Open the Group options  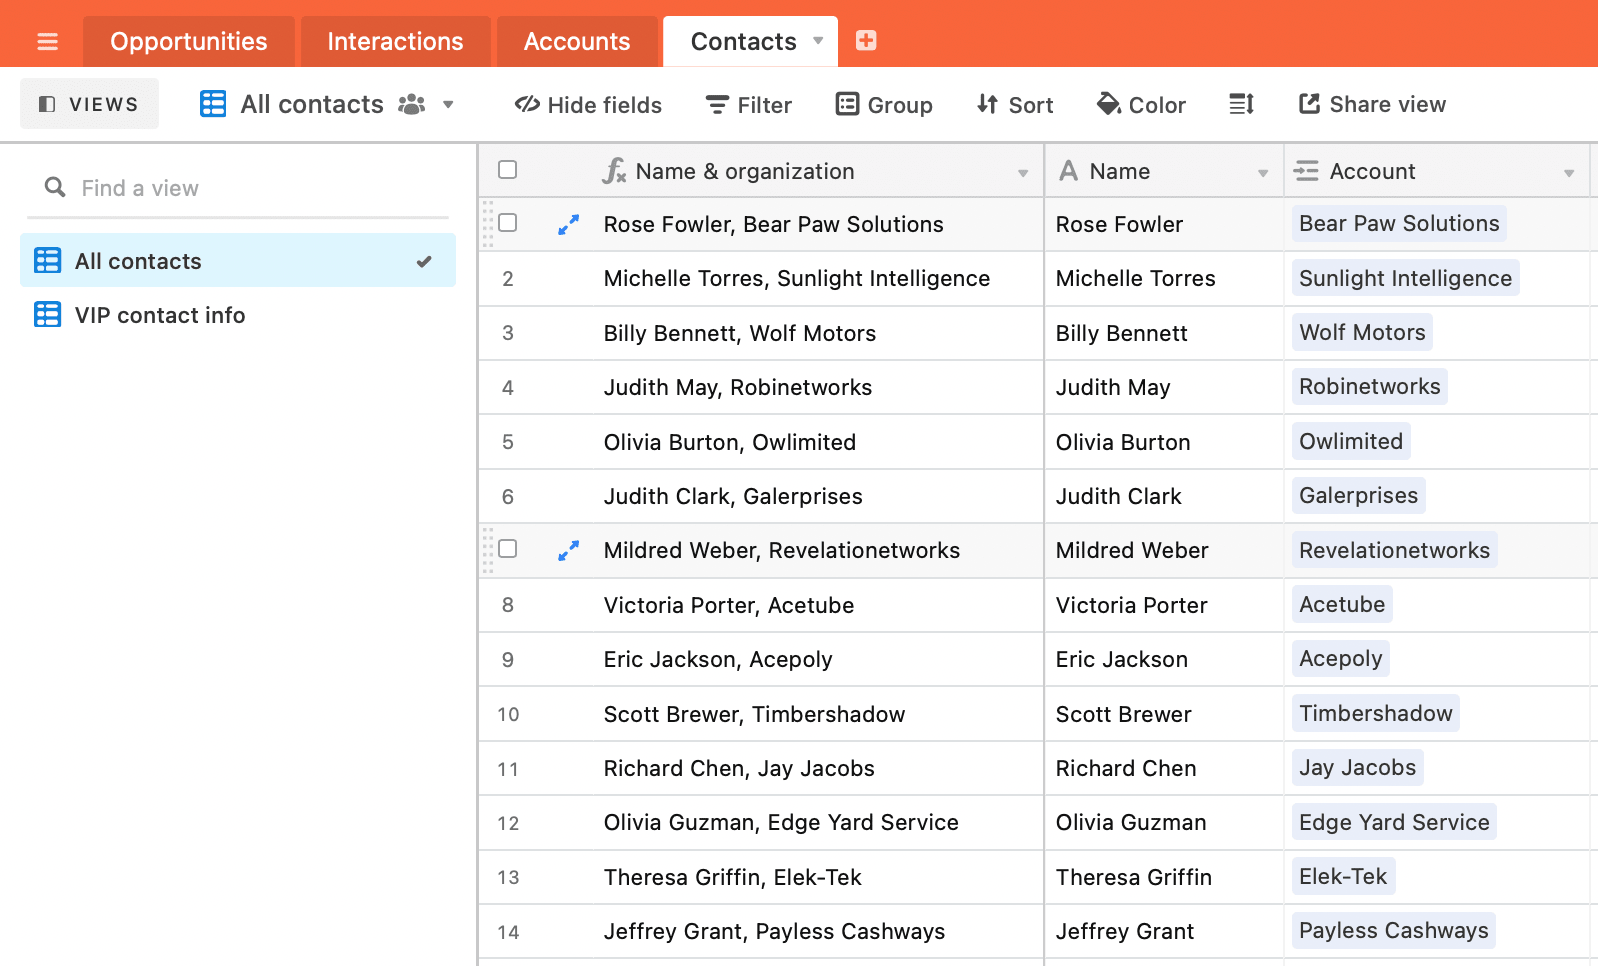(x=884, y=104)
